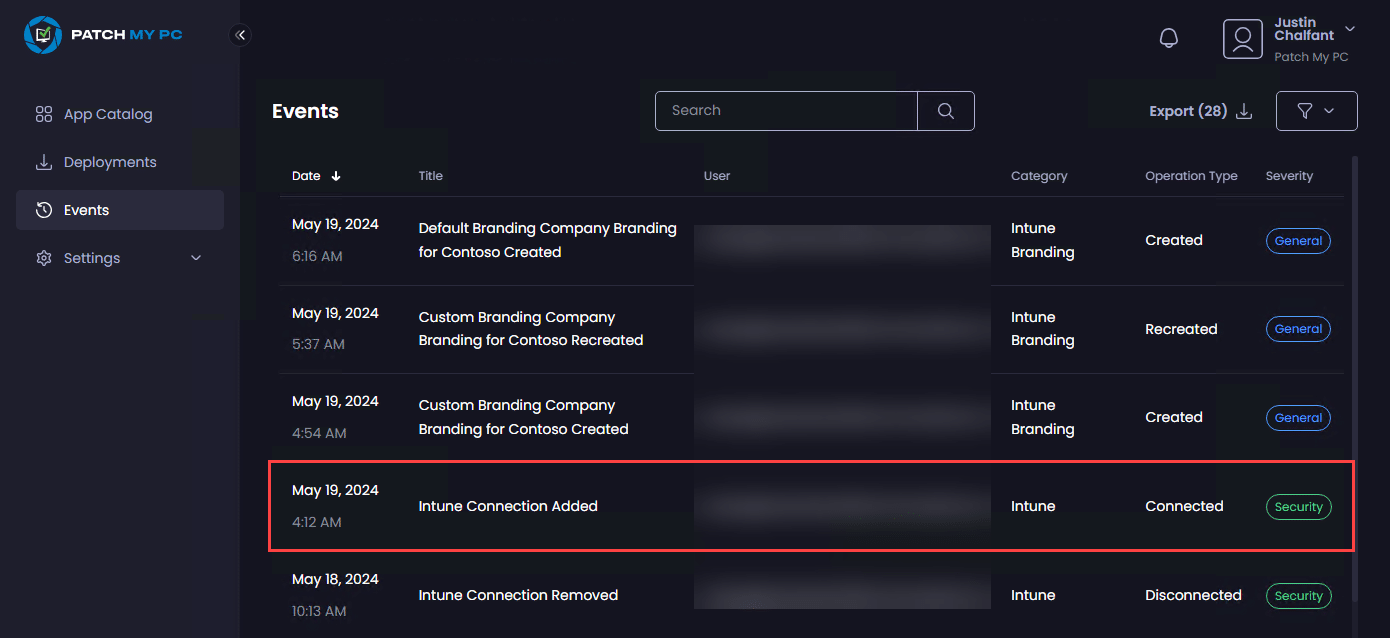Sort by the Severity column header
1390x638 pixels.
click(x=1289, y=176)
